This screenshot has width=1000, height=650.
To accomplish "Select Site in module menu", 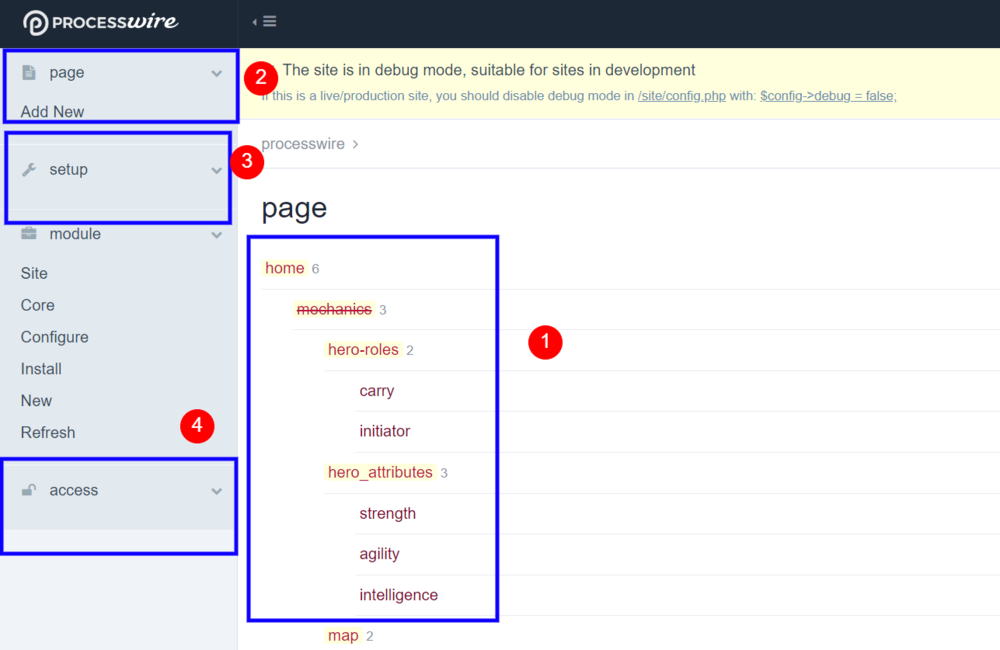I will pyautogui.click(x=34, y=273).
